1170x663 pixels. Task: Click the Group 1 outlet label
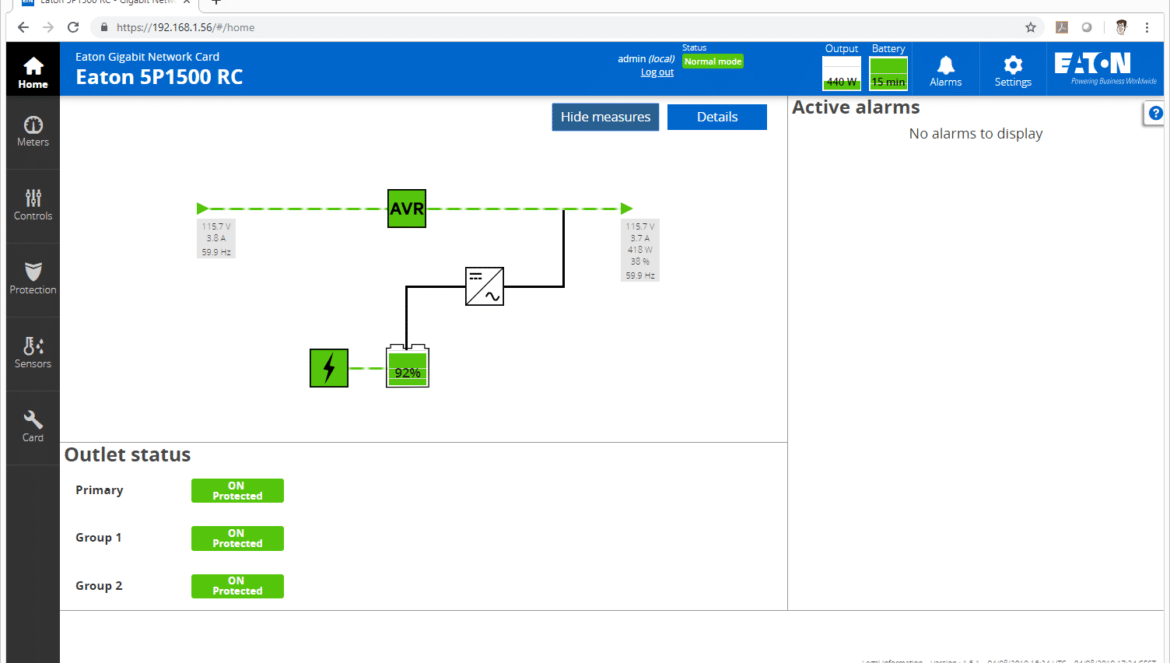tap(98, 538)
